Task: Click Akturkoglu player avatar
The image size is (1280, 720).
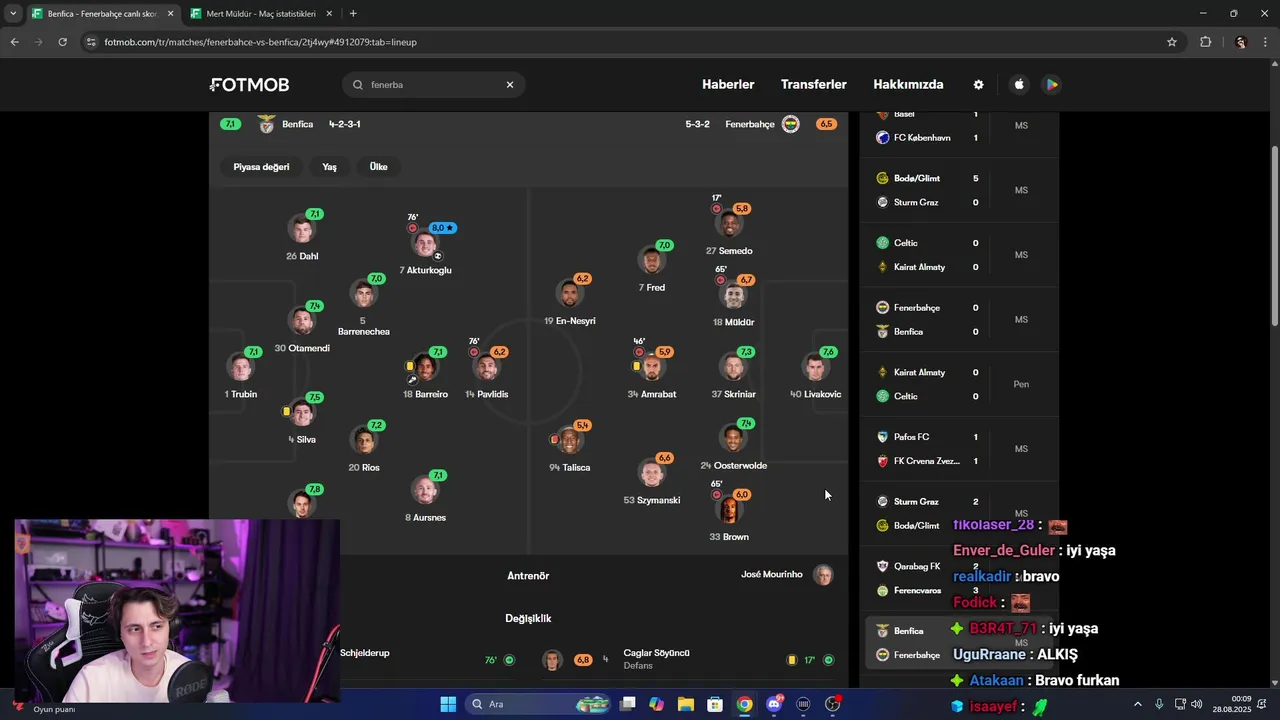Action: (425, 245)
